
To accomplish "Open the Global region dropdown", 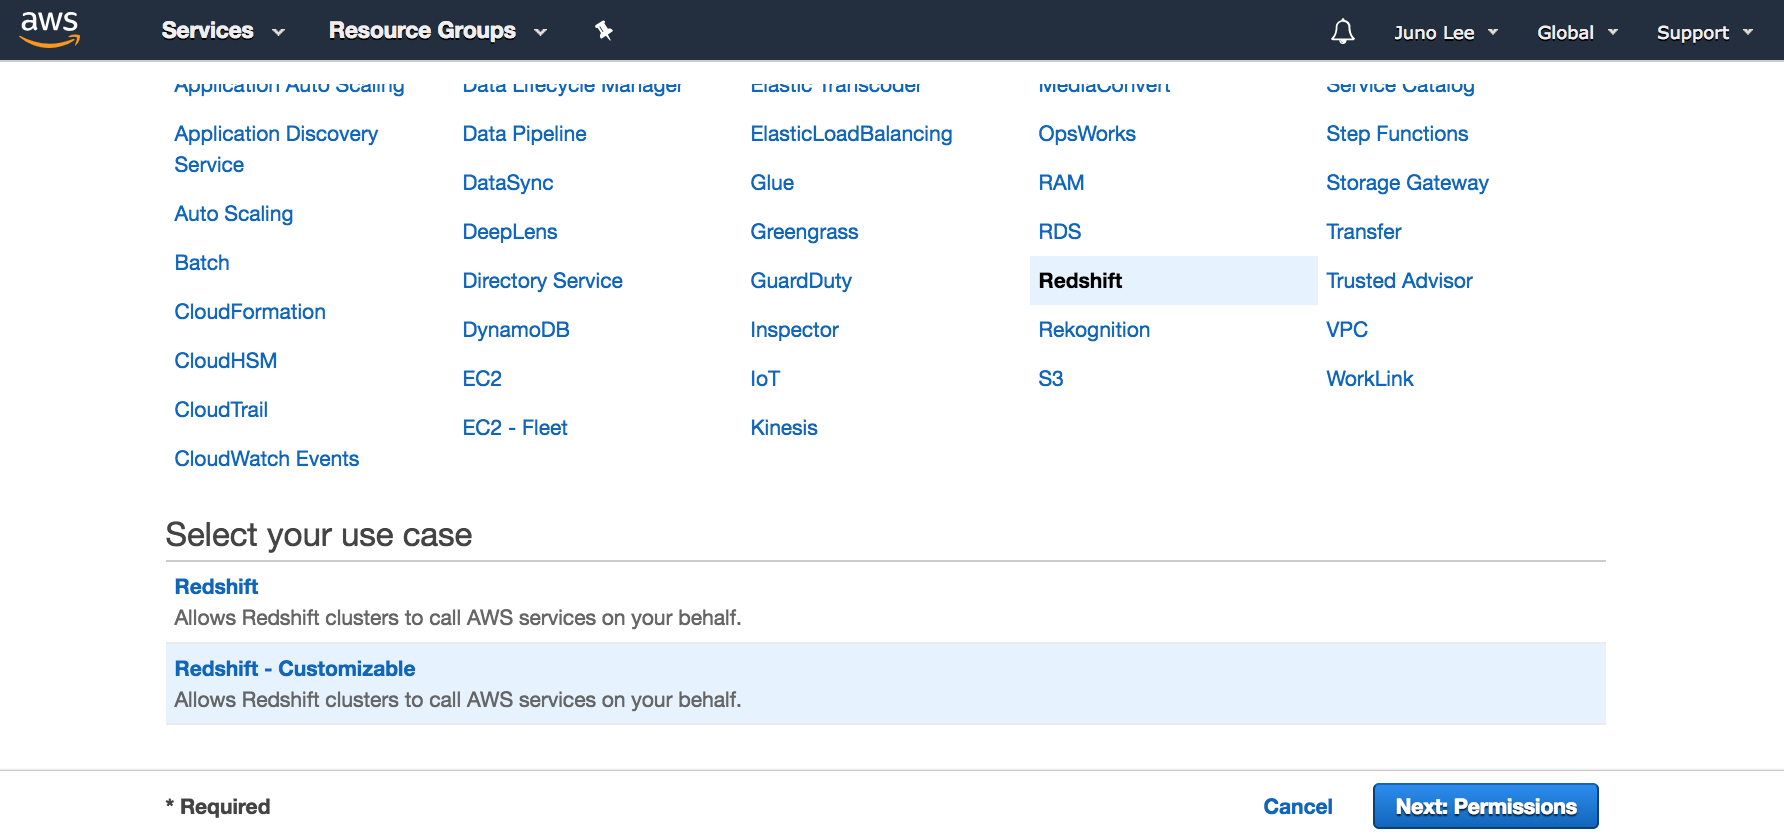I will click(1577, 33).
